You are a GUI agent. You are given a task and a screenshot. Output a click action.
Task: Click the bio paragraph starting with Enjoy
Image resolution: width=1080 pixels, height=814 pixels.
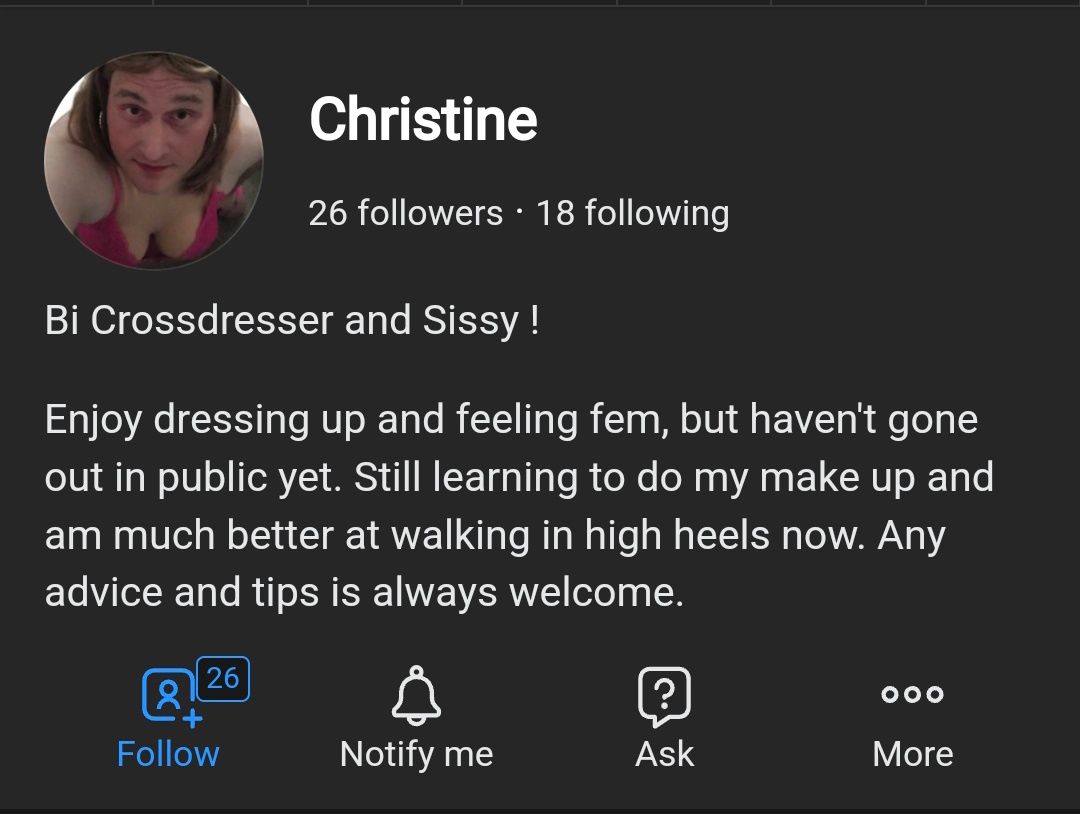[x=519, y=505]
